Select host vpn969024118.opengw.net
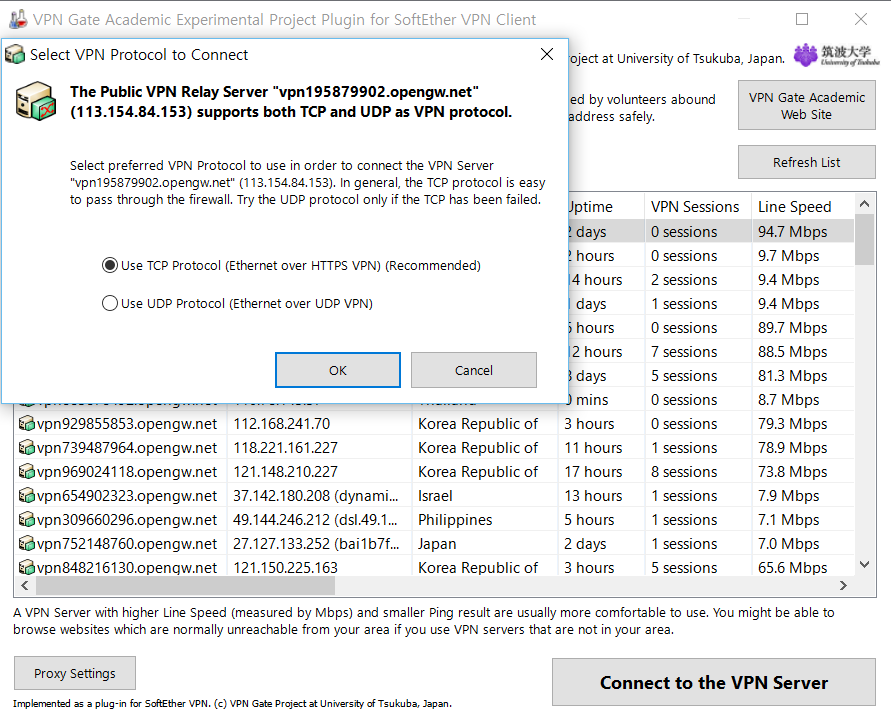Image resolution: width=891 pixels, height=717 pixels. pyautogui.click(x=127, y=472)
